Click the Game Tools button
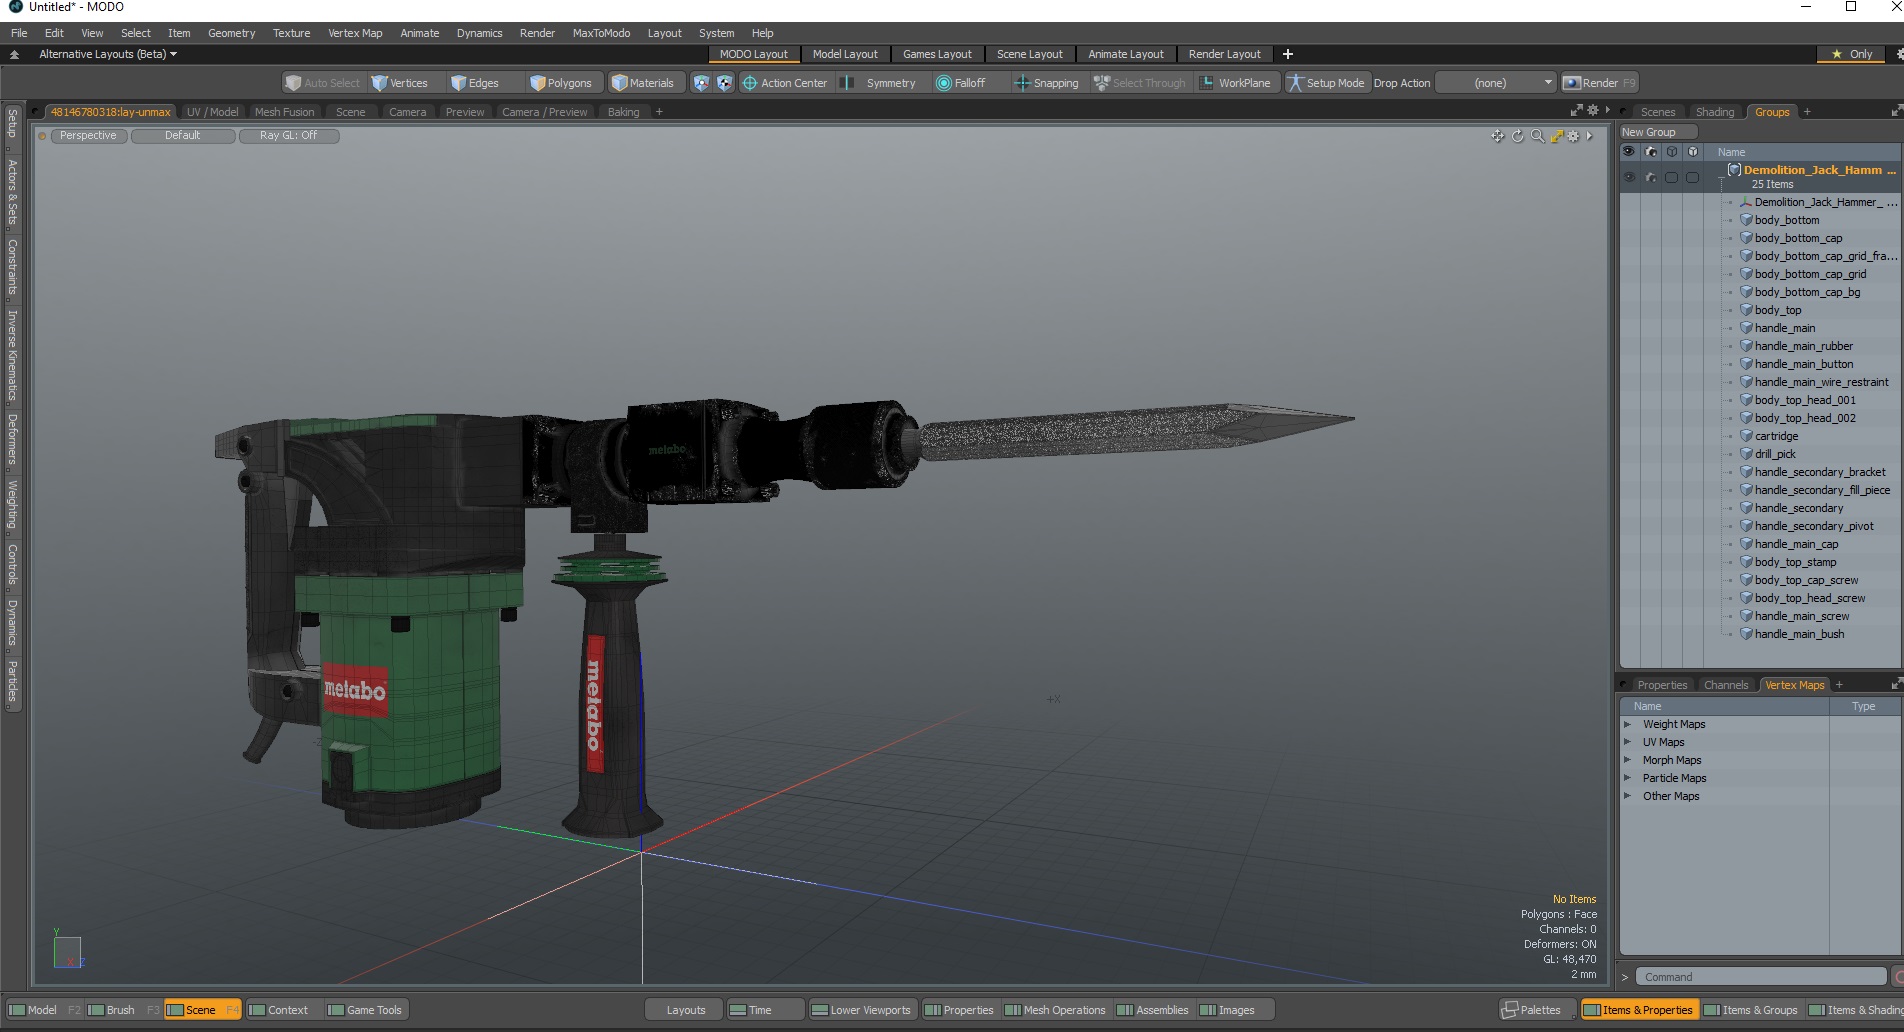The height and width of the screenshot is (1032, 1904). [365, 1010]
